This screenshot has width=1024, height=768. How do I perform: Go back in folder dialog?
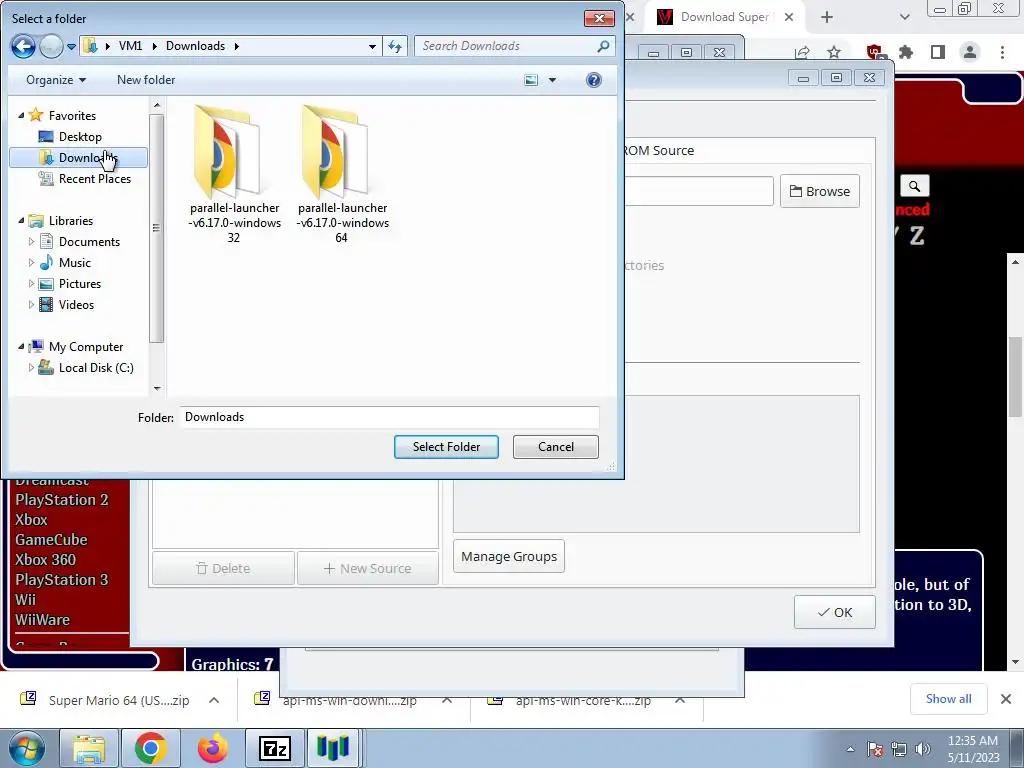point(23,46)
